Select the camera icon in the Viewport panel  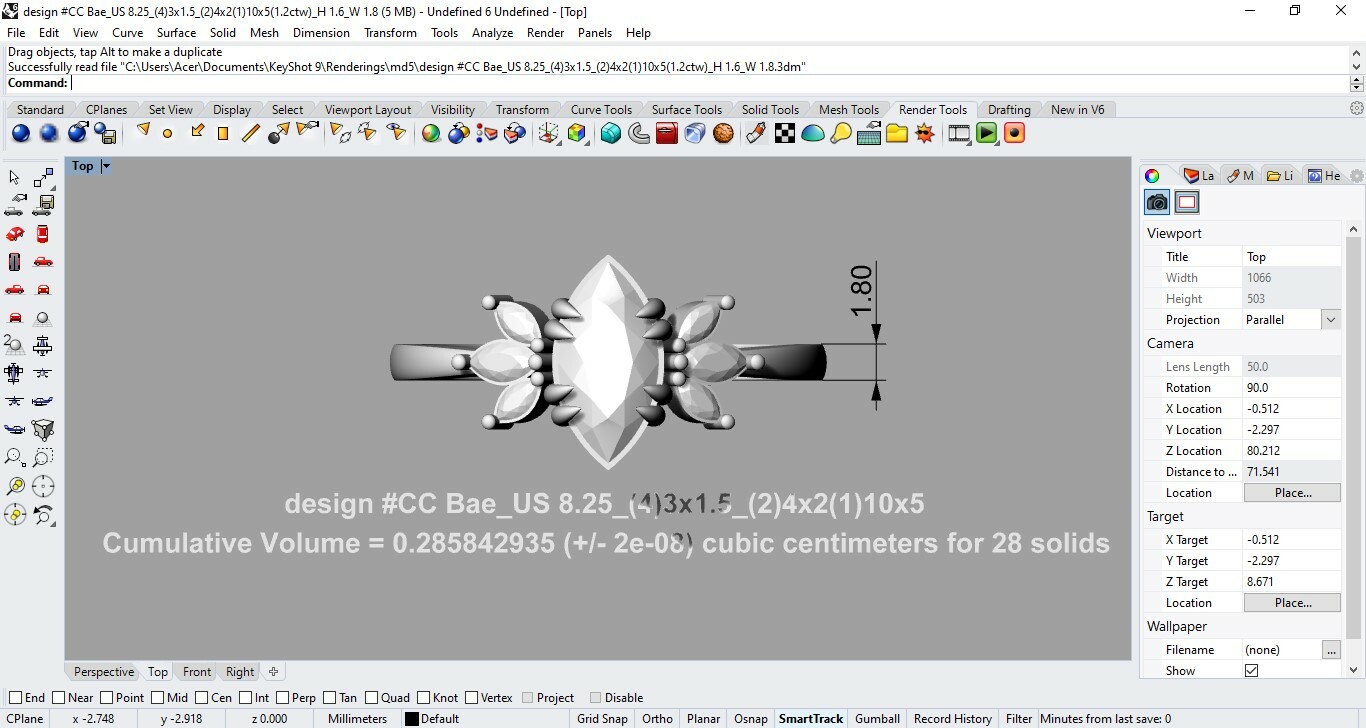pyautogui.click(x=1156, y=202)
